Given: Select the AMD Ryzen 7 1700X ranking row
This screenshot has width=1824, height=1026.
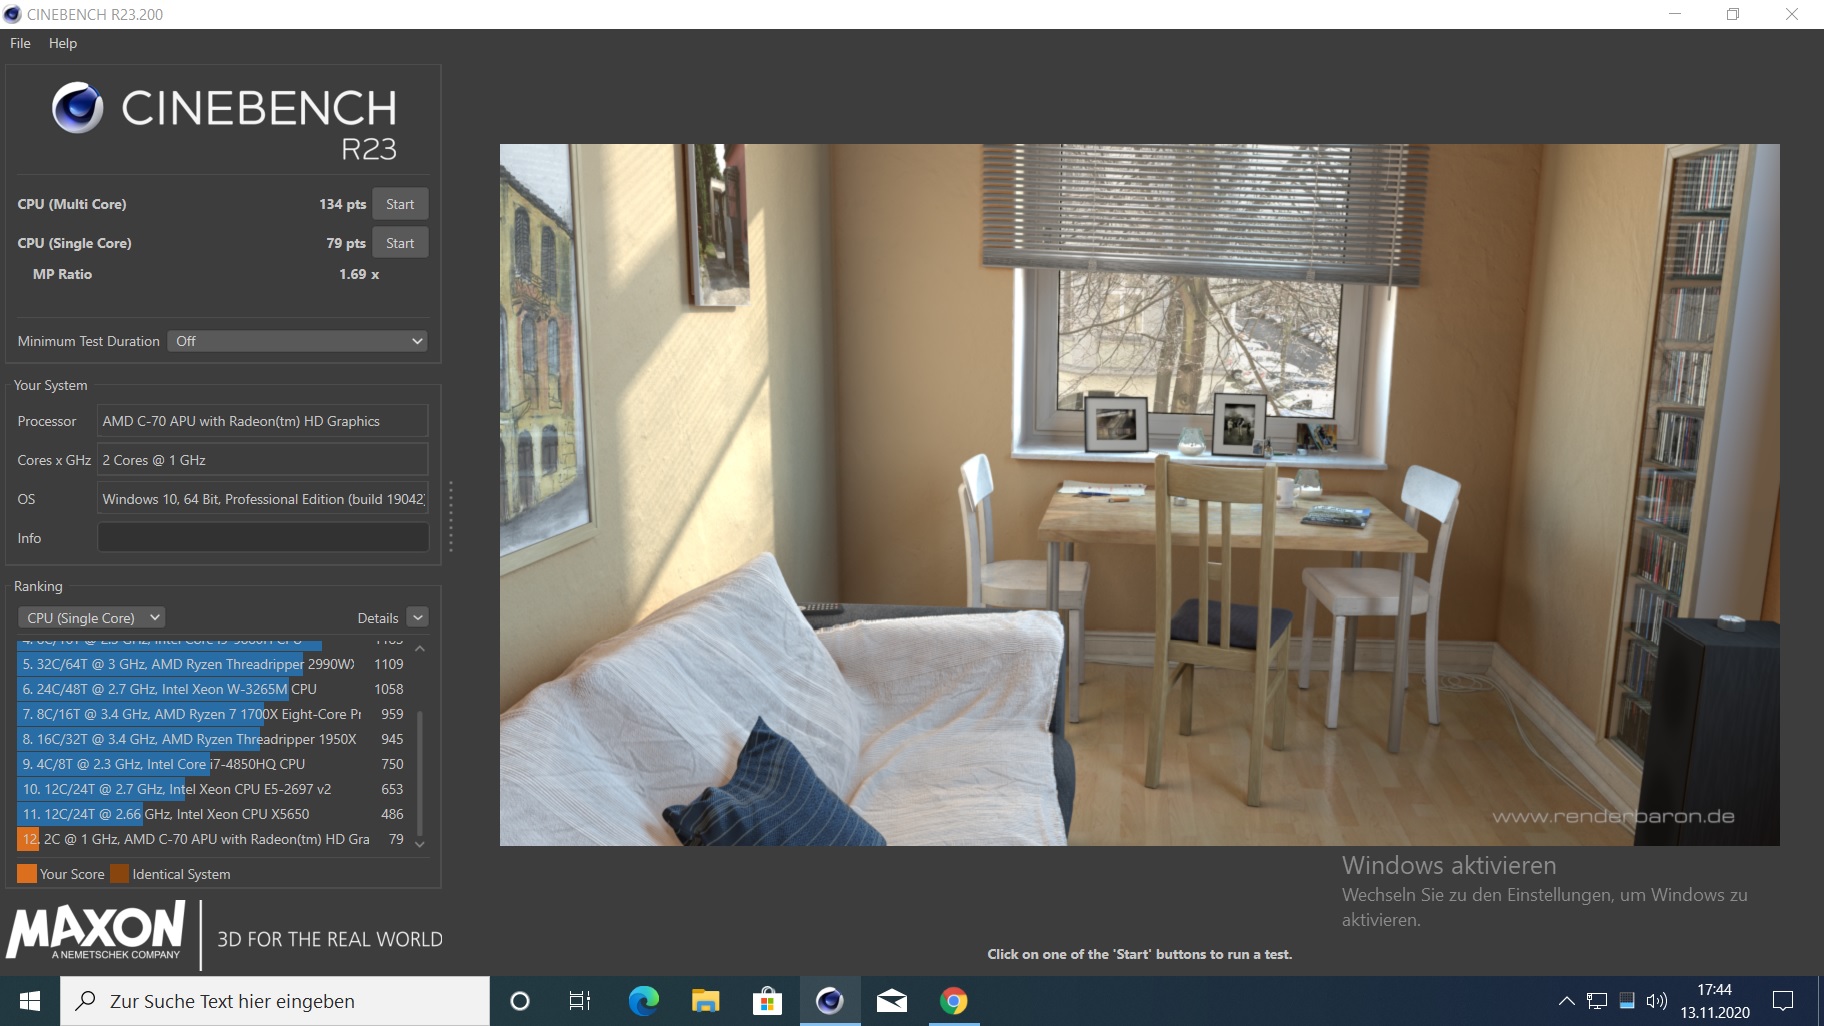Looking at the screenshot, I should coord(211,714).
